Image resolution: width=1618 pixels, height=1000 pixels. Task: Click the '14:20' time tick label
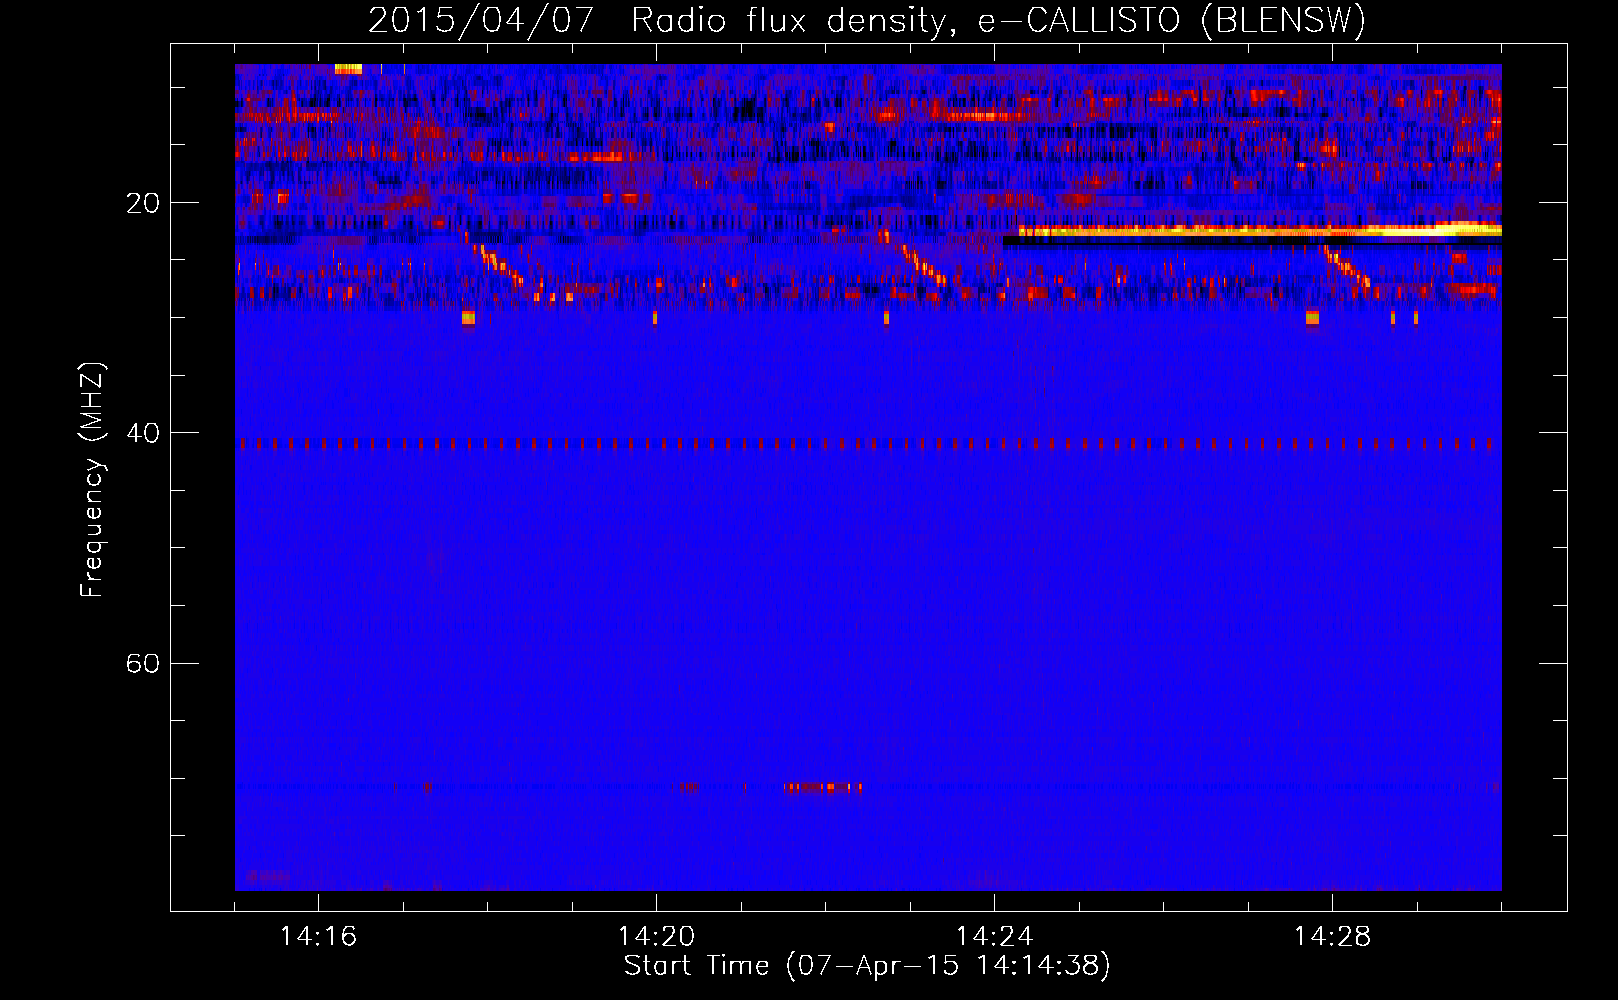[x=656, y=937]
